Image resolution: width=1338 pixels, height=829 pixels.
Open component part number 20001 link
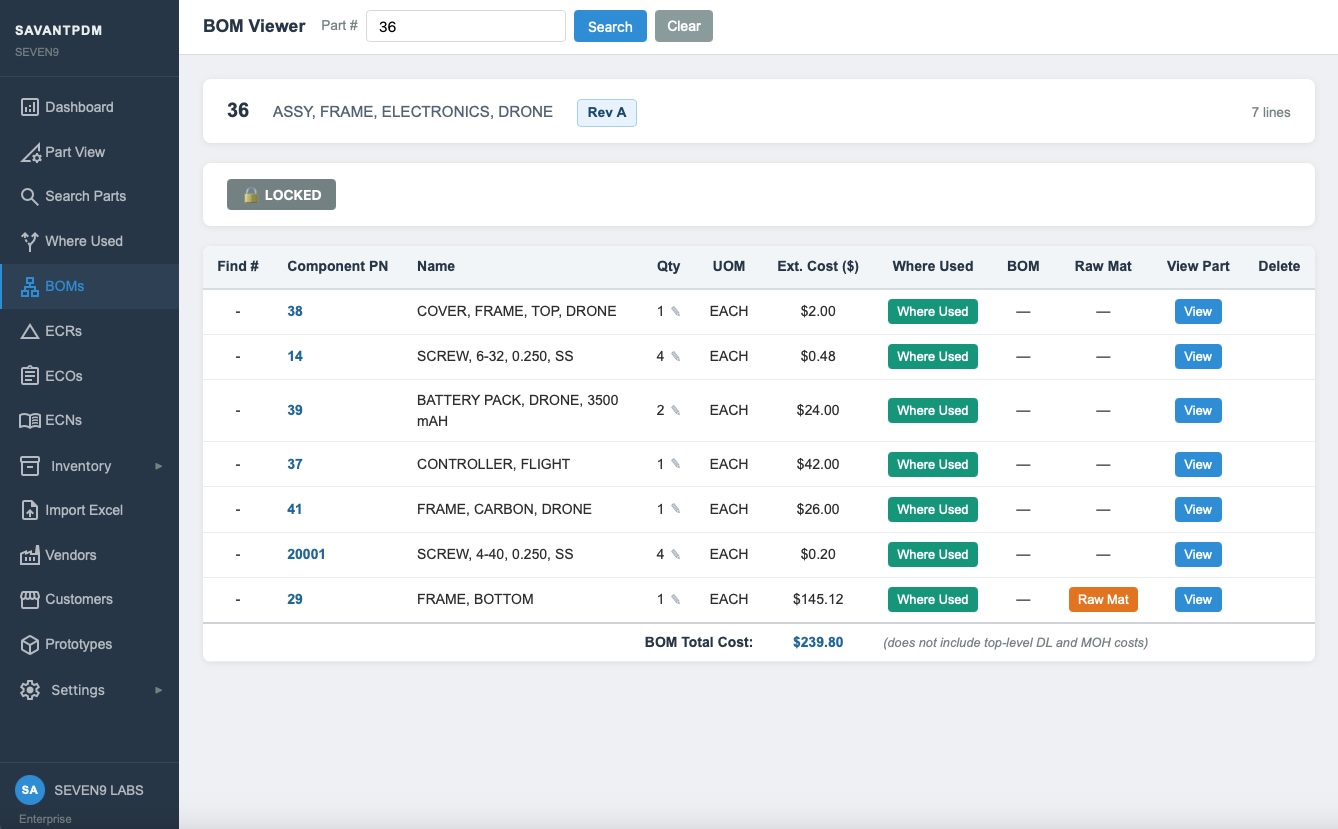coord(306,554)
